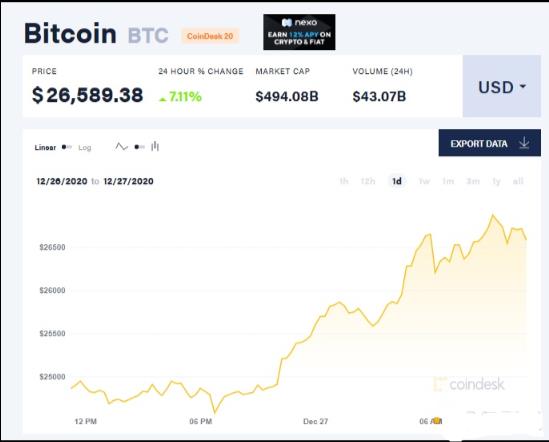
Task: Toggle the Linear/Log scale switch
Action: pos(67,147)
